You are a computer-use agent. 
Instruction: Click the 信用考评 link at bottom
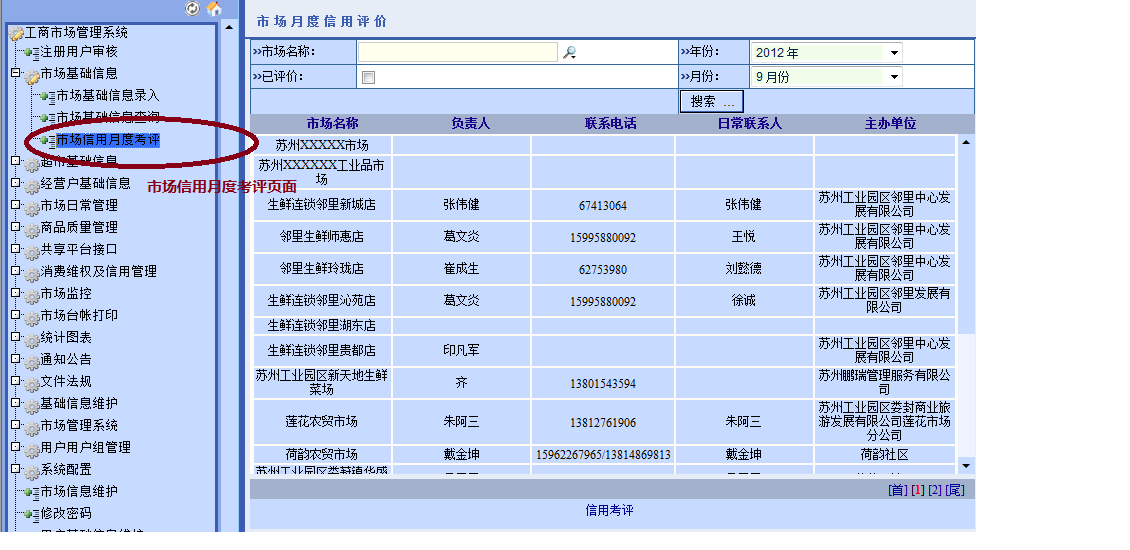610,510
